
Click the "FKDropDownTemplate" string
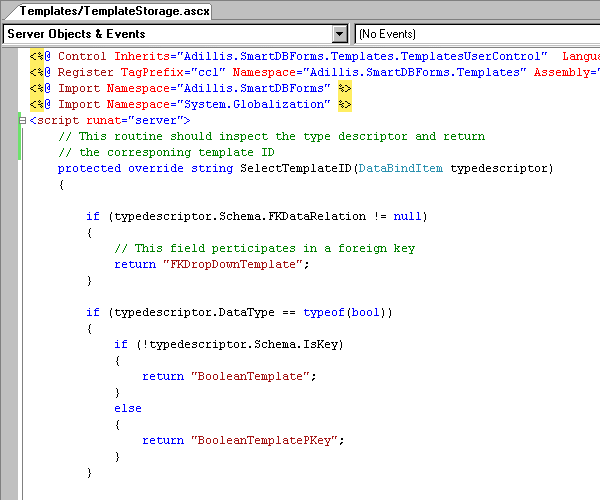pyautogui.click(x=233, y=264)
